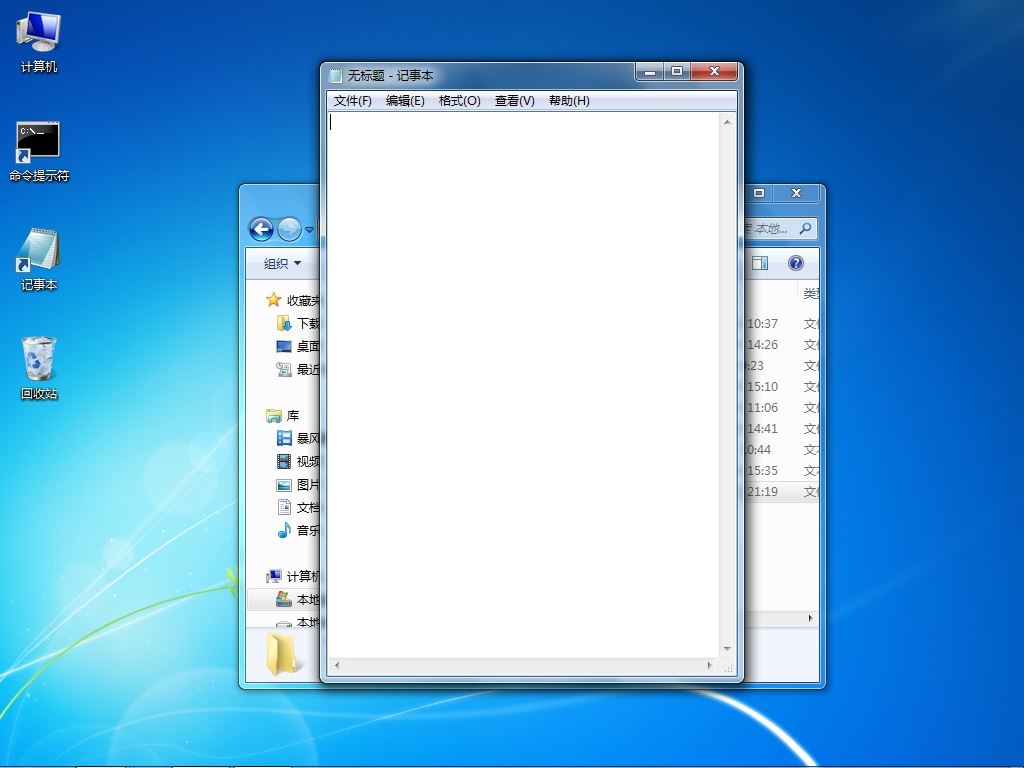Select 文档 library icon in Explorer sidebar

pyautogui.click(x=283, y=507)
